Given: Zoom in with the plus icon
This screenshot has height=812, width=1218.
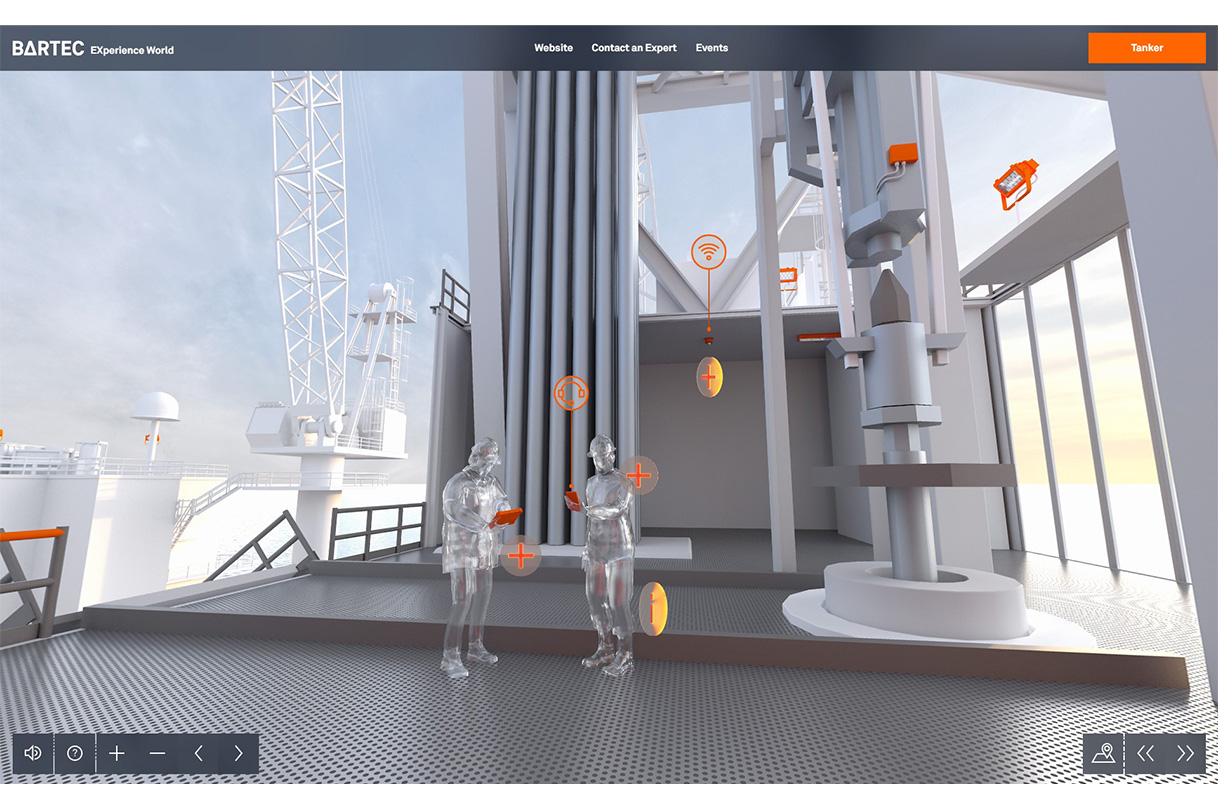Looking at the screenshot, I should (117, 753).
